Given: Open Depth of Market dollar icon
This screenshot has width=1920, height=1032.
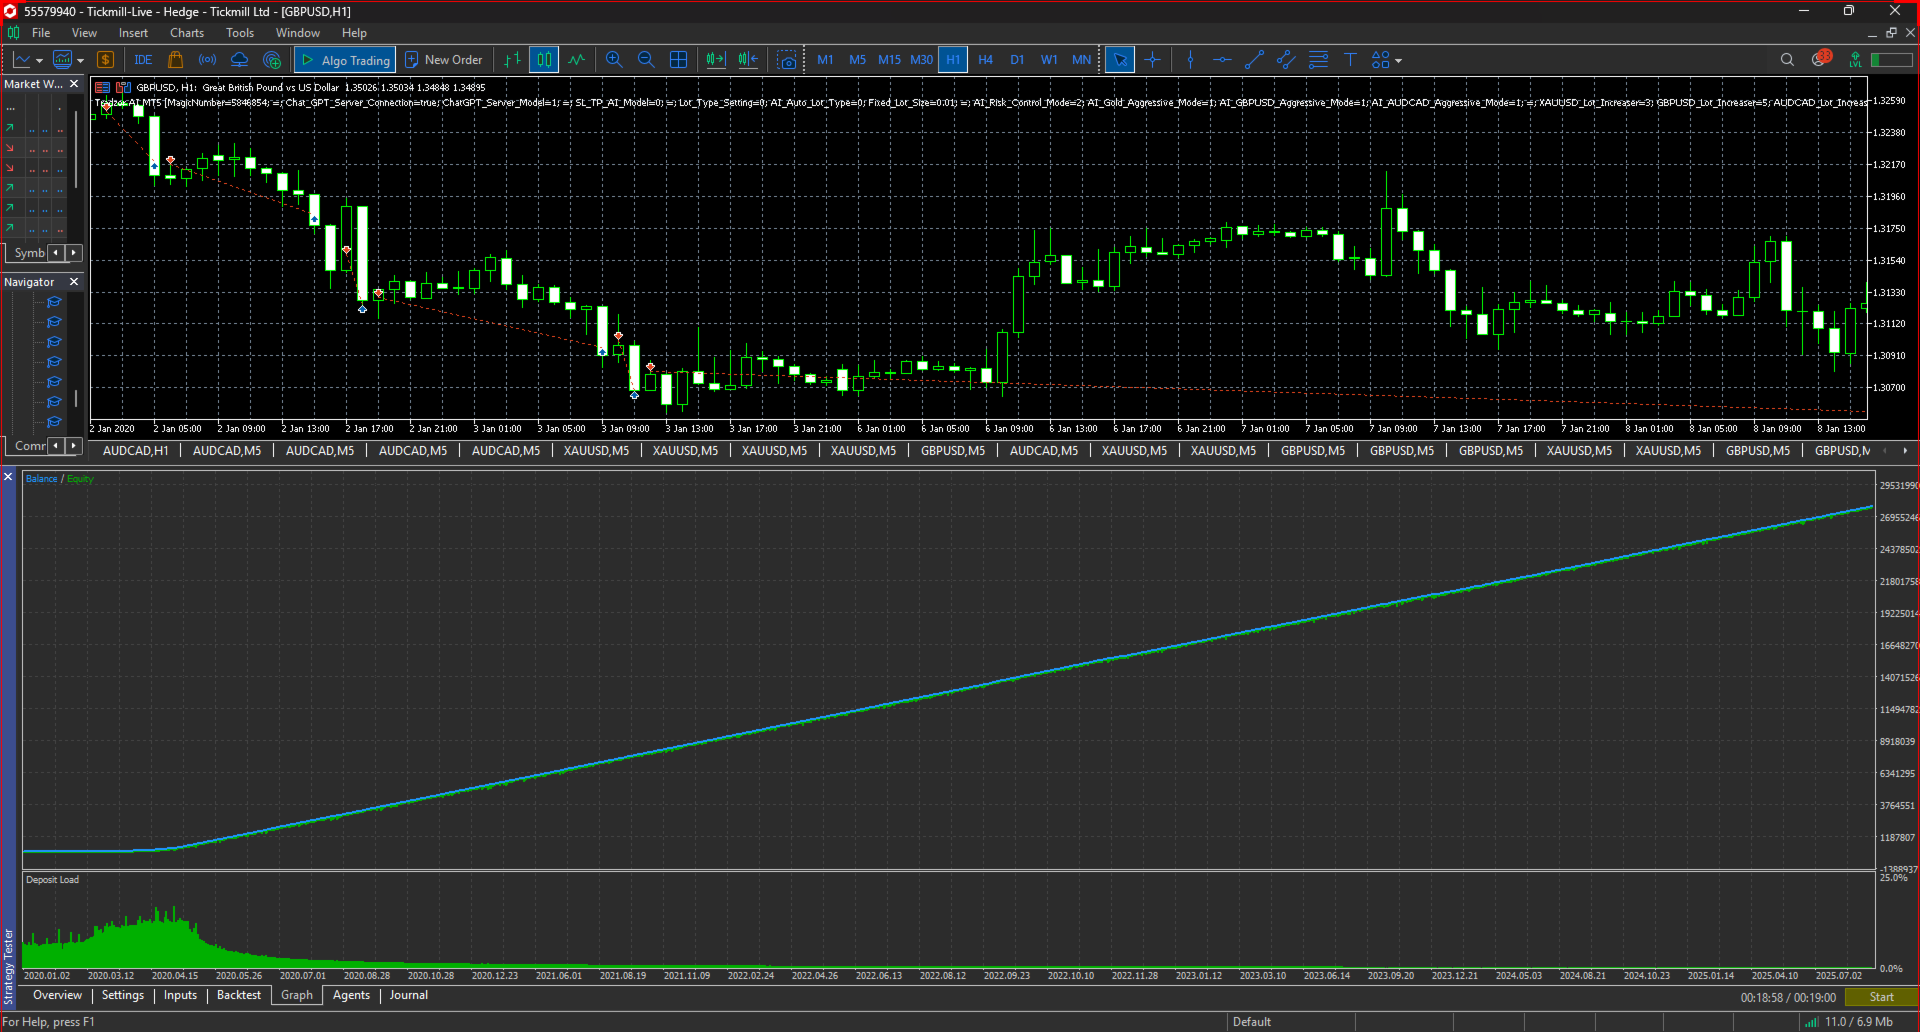Looking at the screenshot, I should click(105, 60).
